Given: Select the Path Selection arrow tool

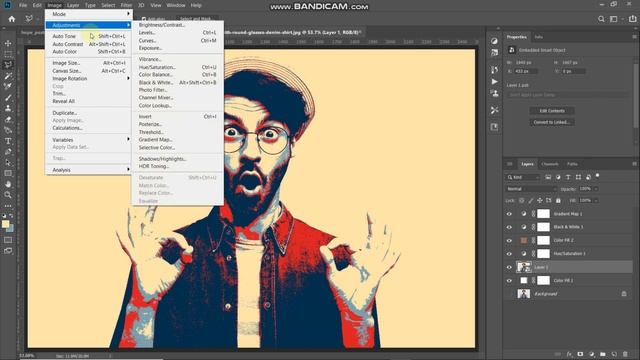Looking at the screenshot, I should click(8, 162).
